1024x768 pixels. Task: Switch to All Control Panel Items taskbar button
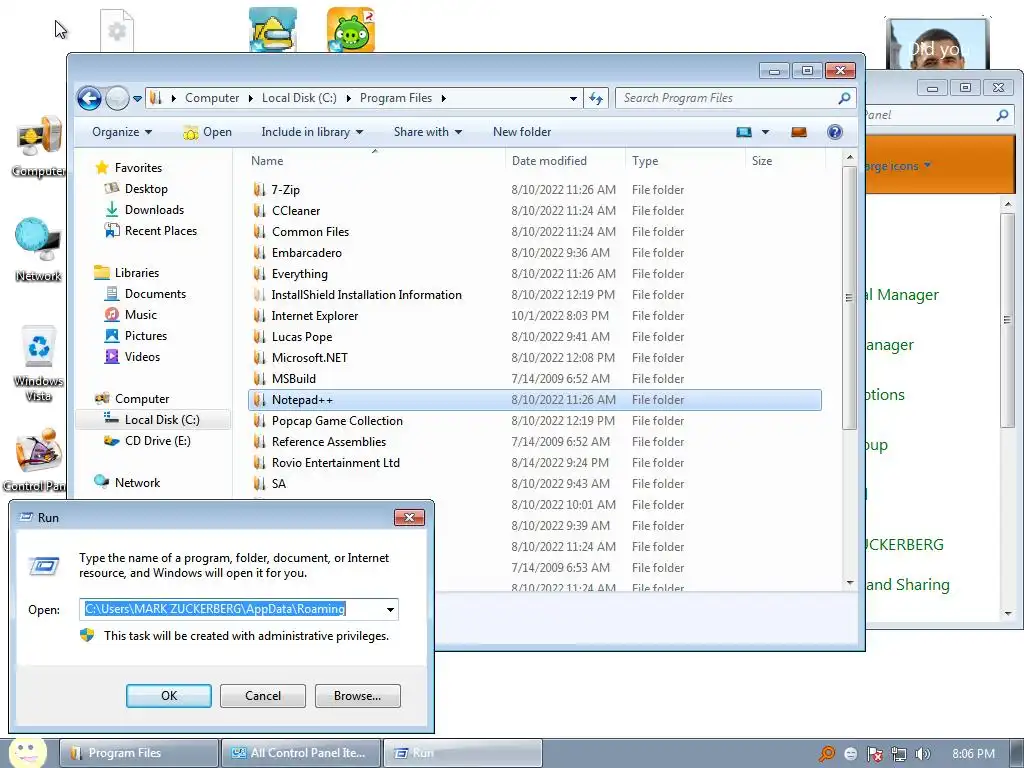(x=300, y=753)
